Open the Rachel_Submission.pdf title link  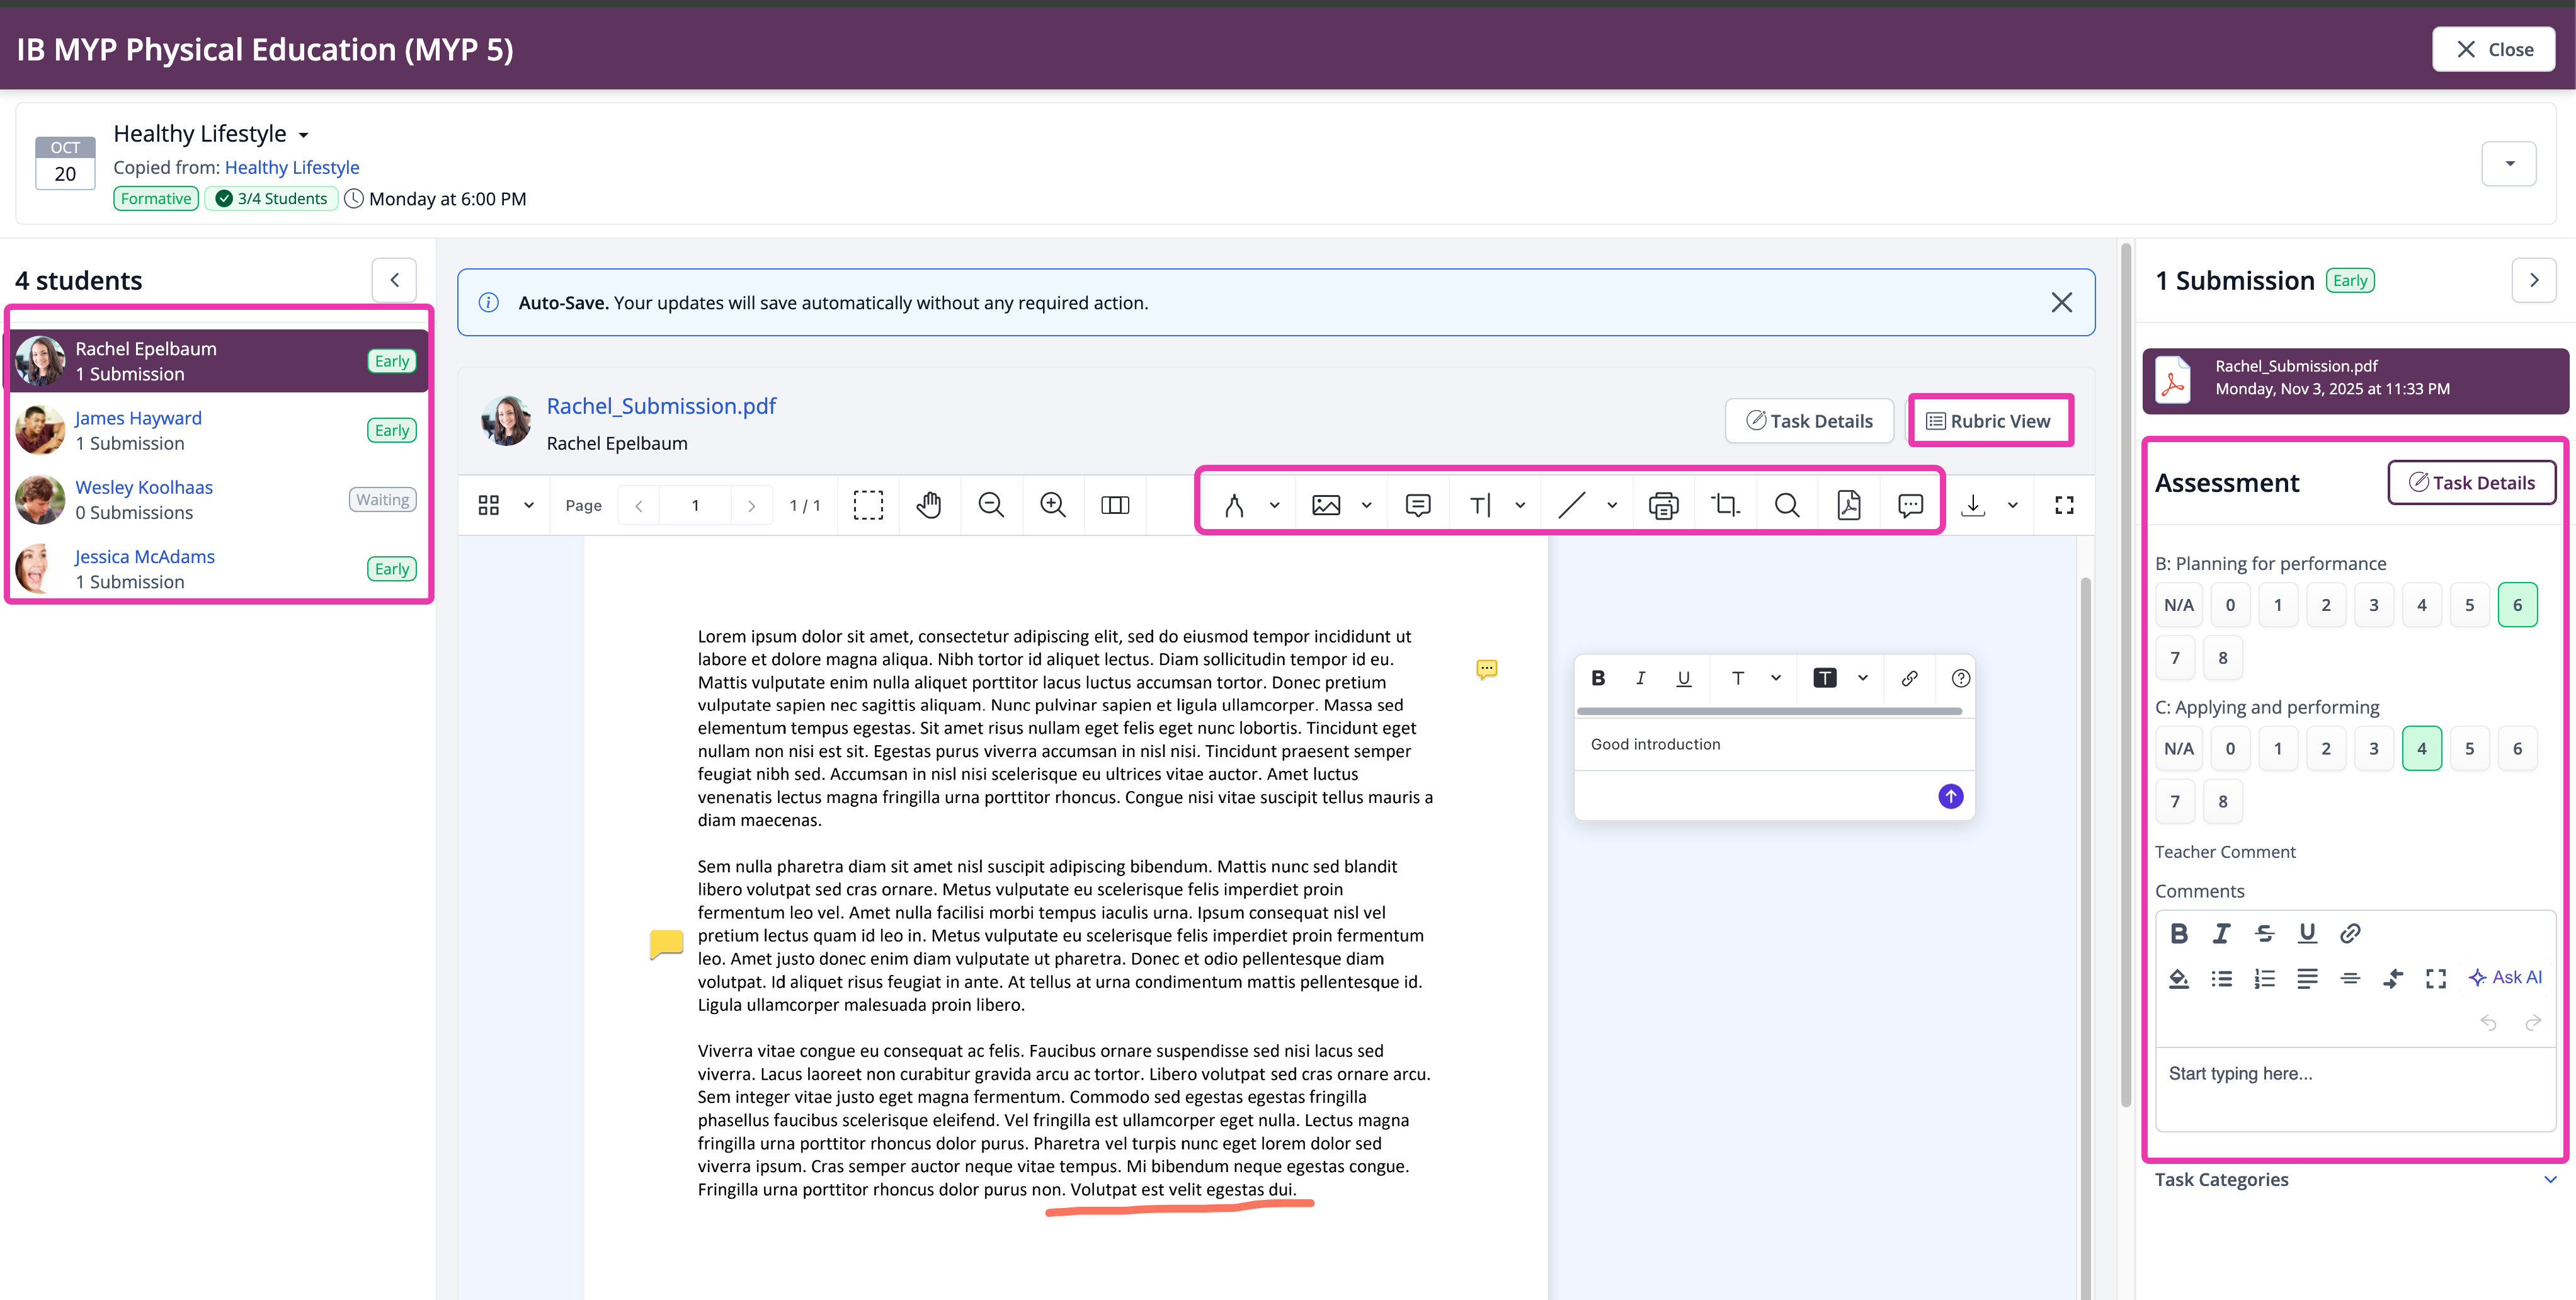click(661, 406)
